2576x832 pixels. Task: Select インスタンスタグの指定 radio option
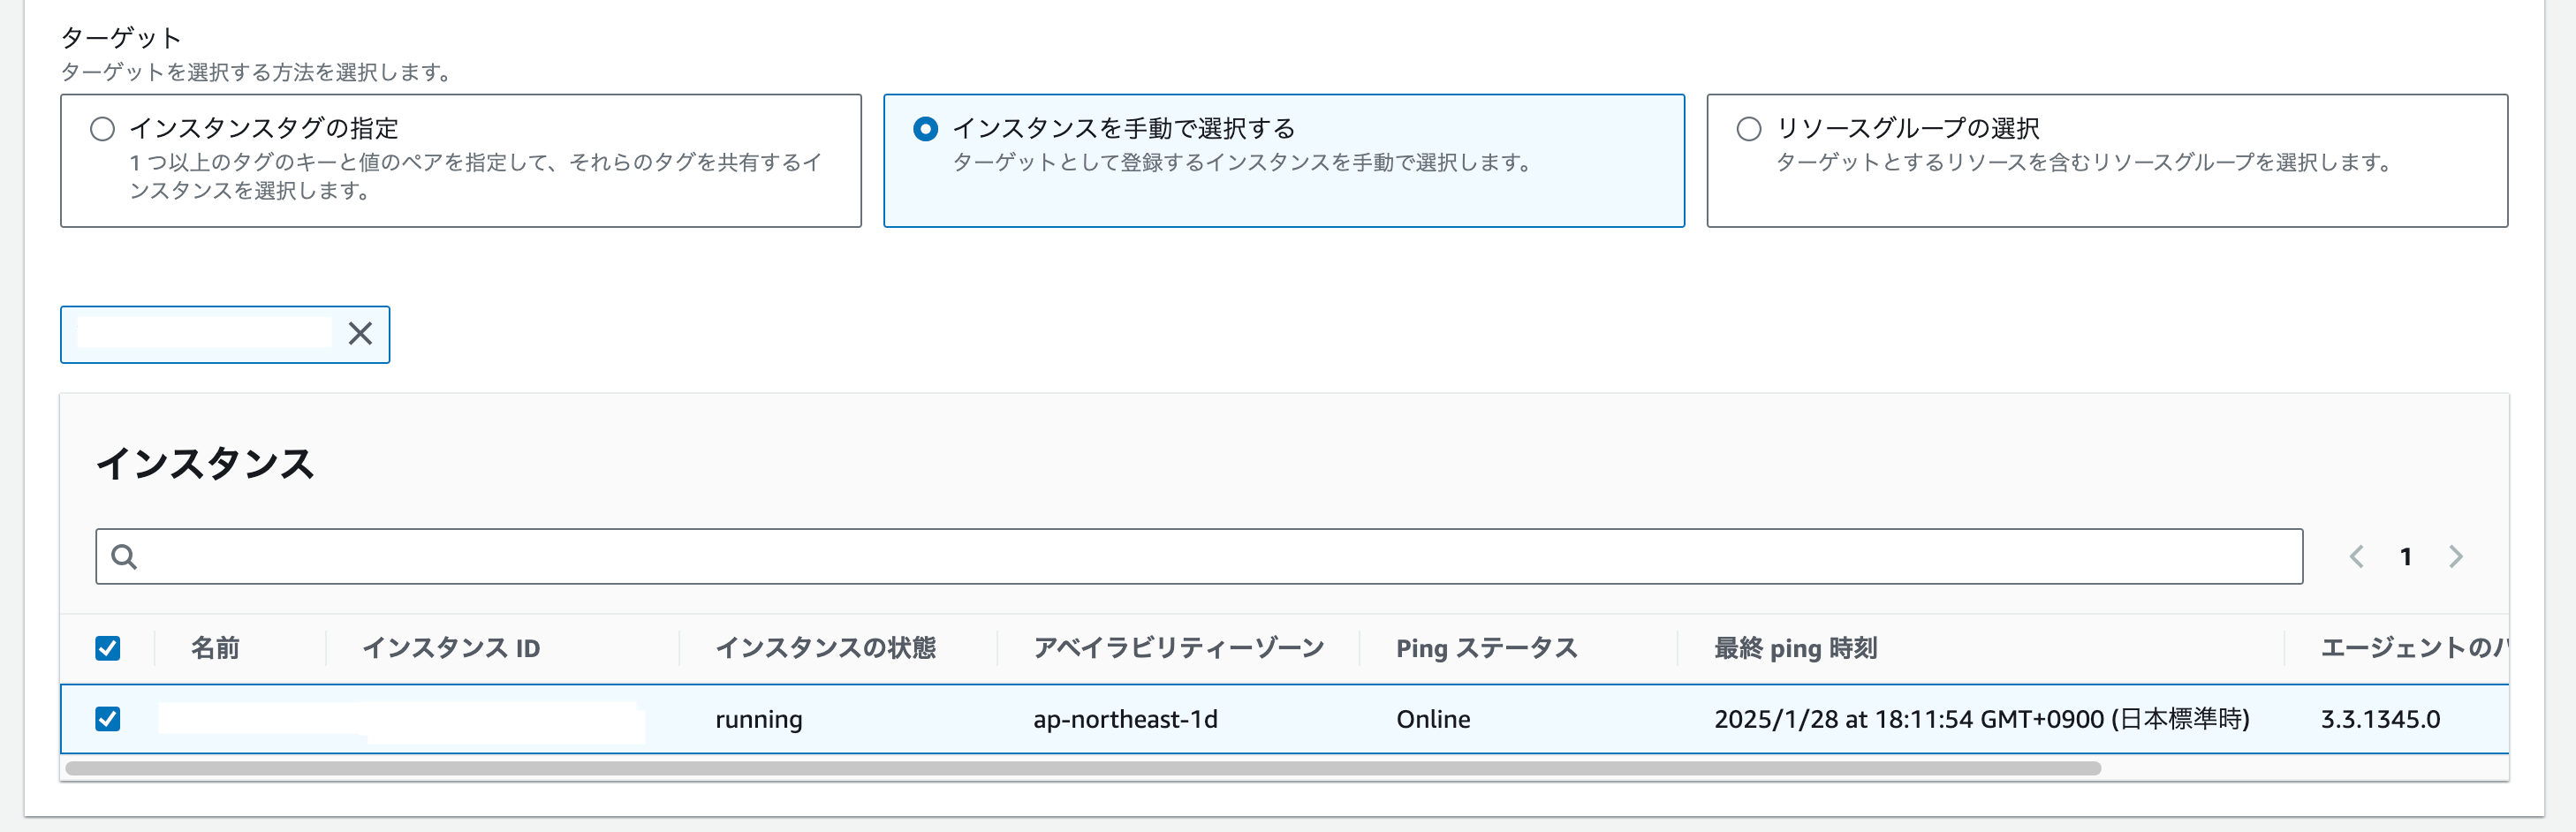coord(102,129)
